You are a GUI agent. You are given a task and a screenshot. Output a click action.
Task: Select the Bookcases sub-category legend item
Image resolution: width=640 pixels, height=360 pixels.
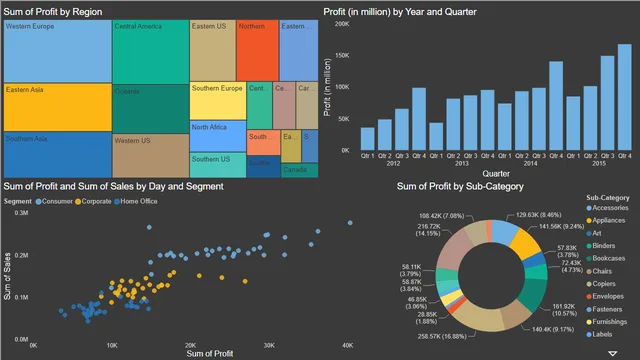(605, 258)
